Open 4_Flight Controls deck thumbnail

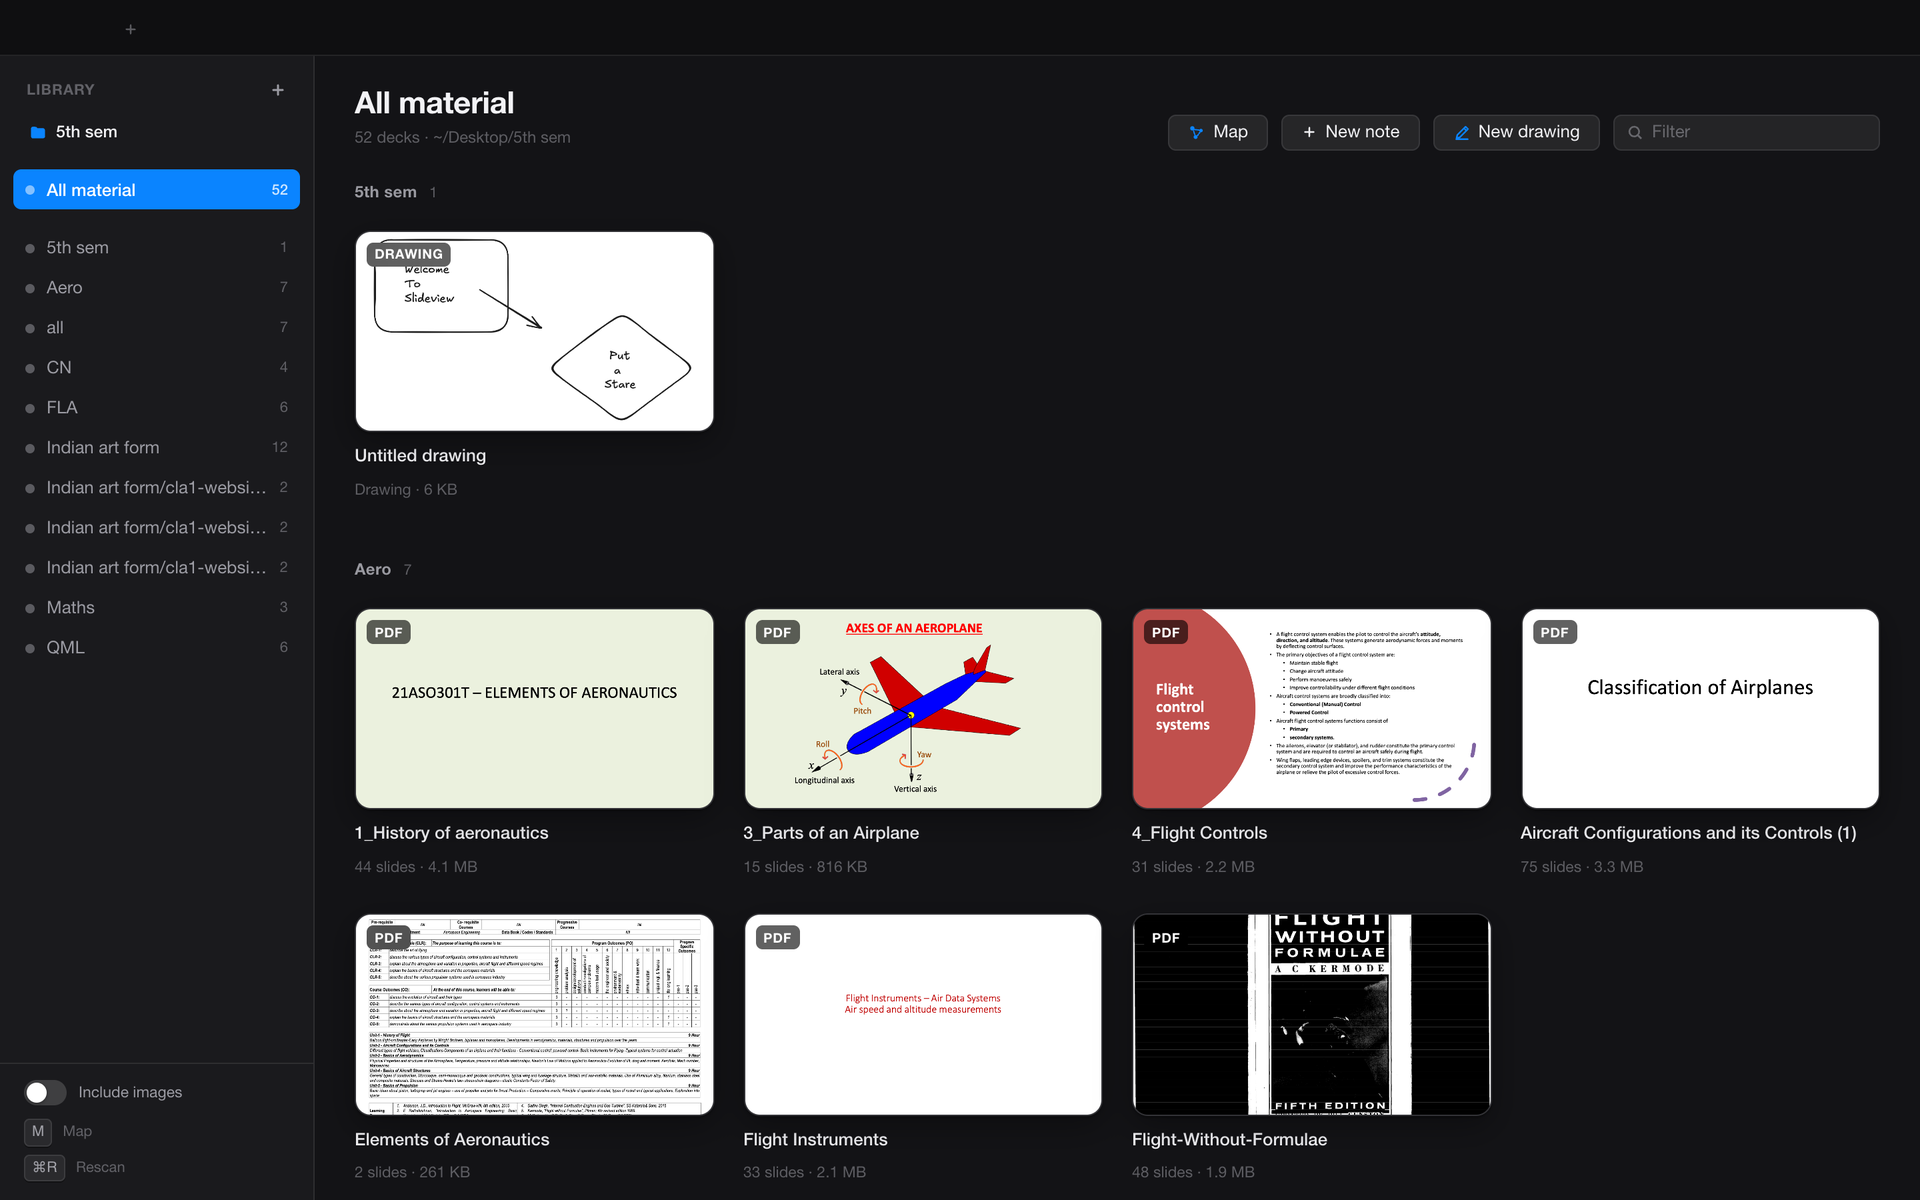click(1311, 708)
